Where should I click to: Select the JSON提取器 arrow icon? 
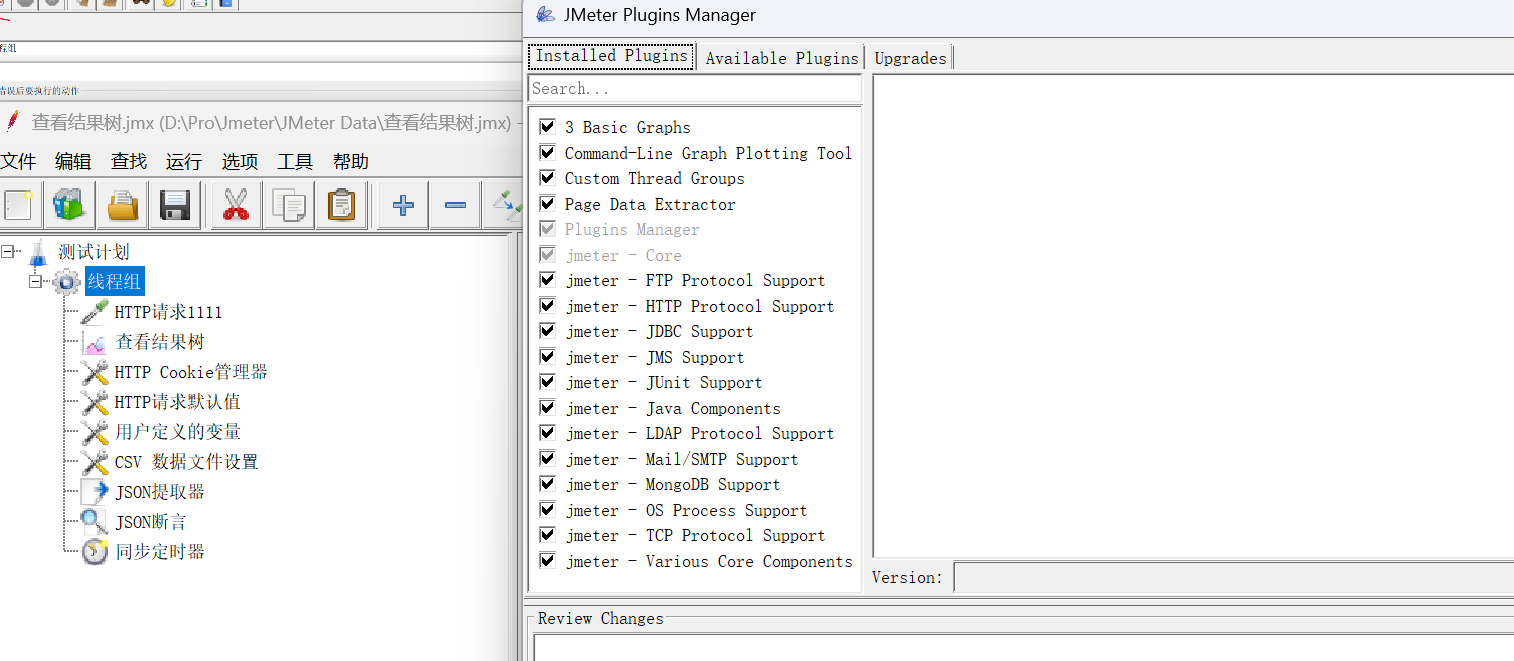coord(94,492)
